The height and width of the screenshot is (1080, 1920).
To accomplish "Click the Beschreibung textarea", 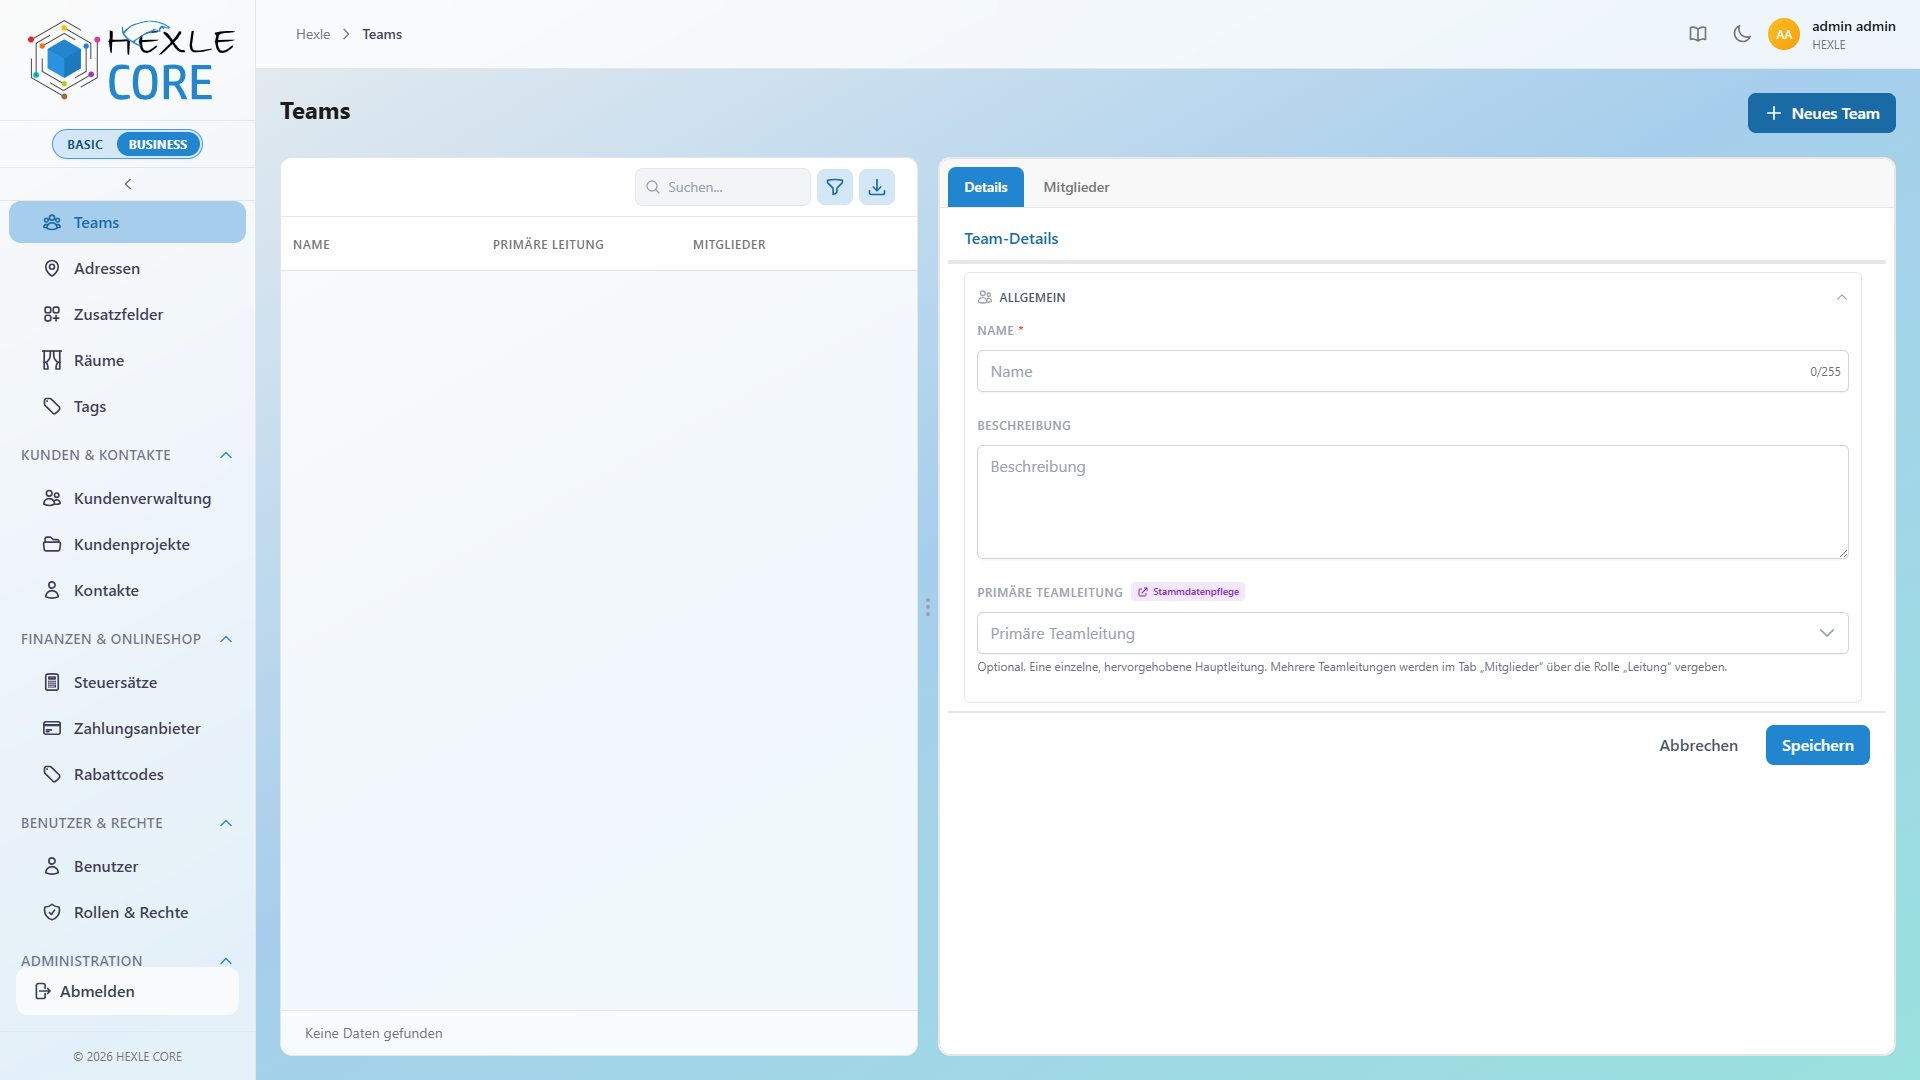I will [1412, 502].
